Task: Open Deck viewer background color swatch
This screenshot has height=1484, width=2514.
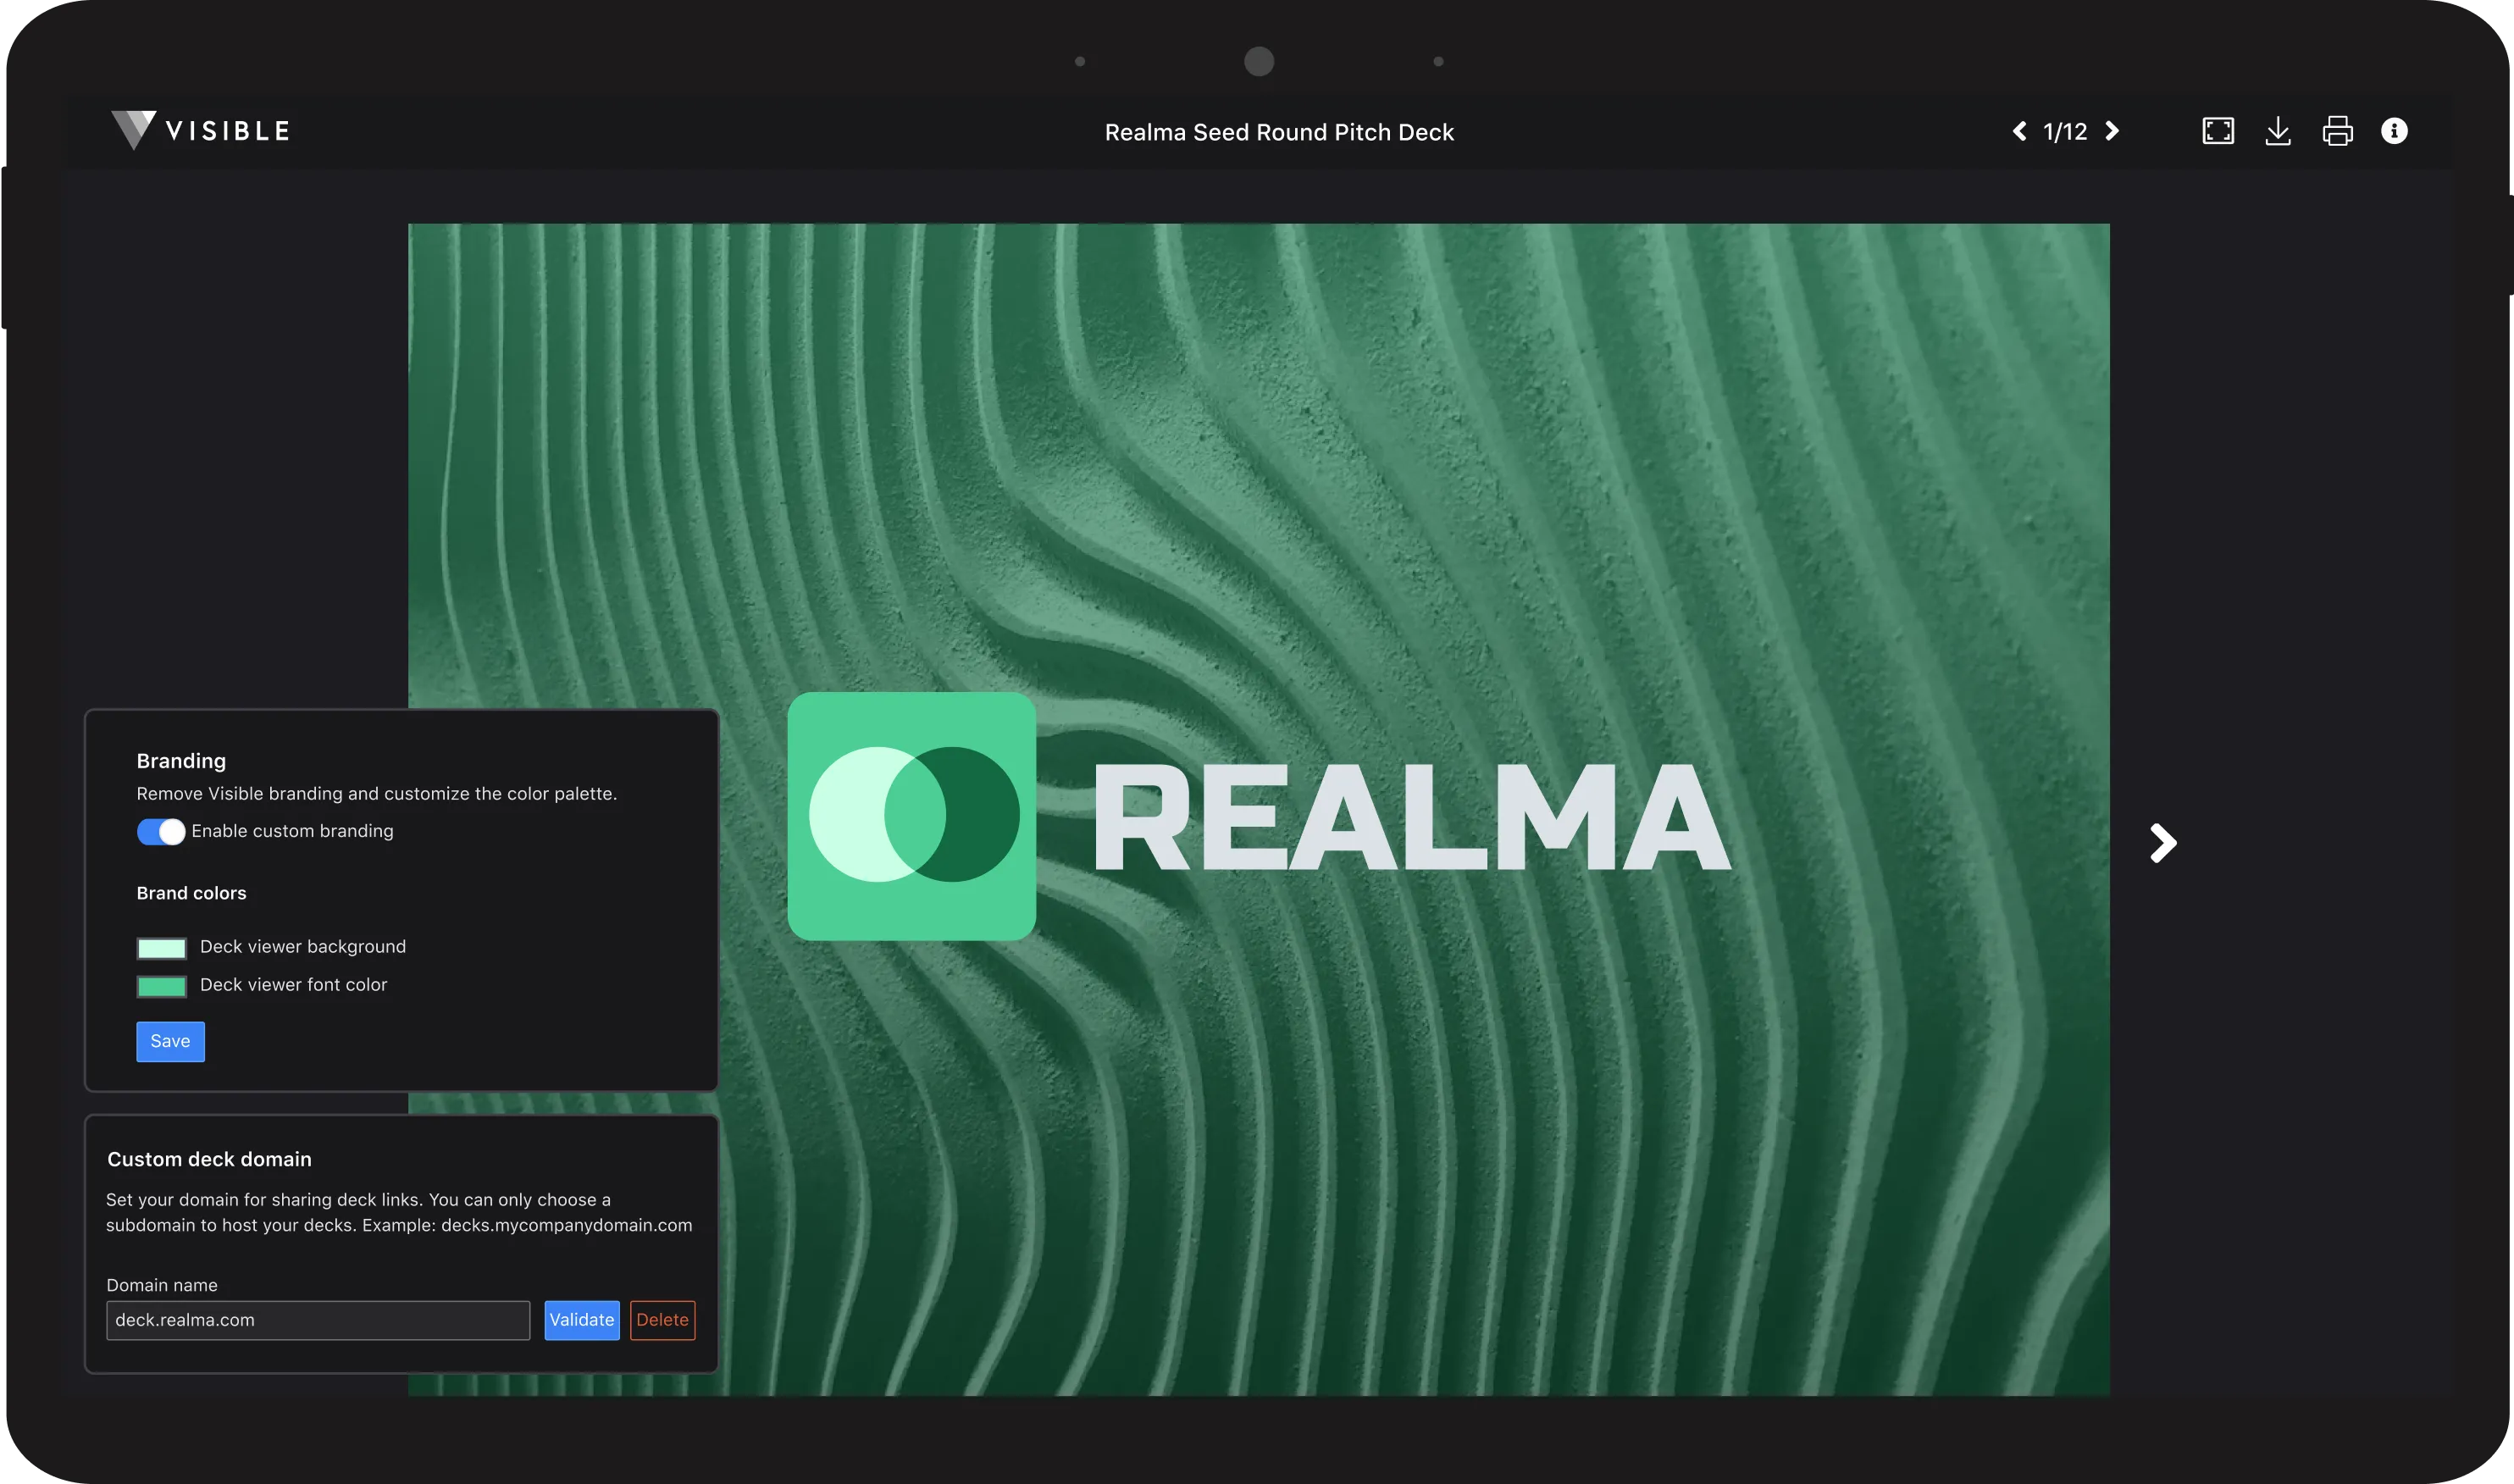Action: 161,948
